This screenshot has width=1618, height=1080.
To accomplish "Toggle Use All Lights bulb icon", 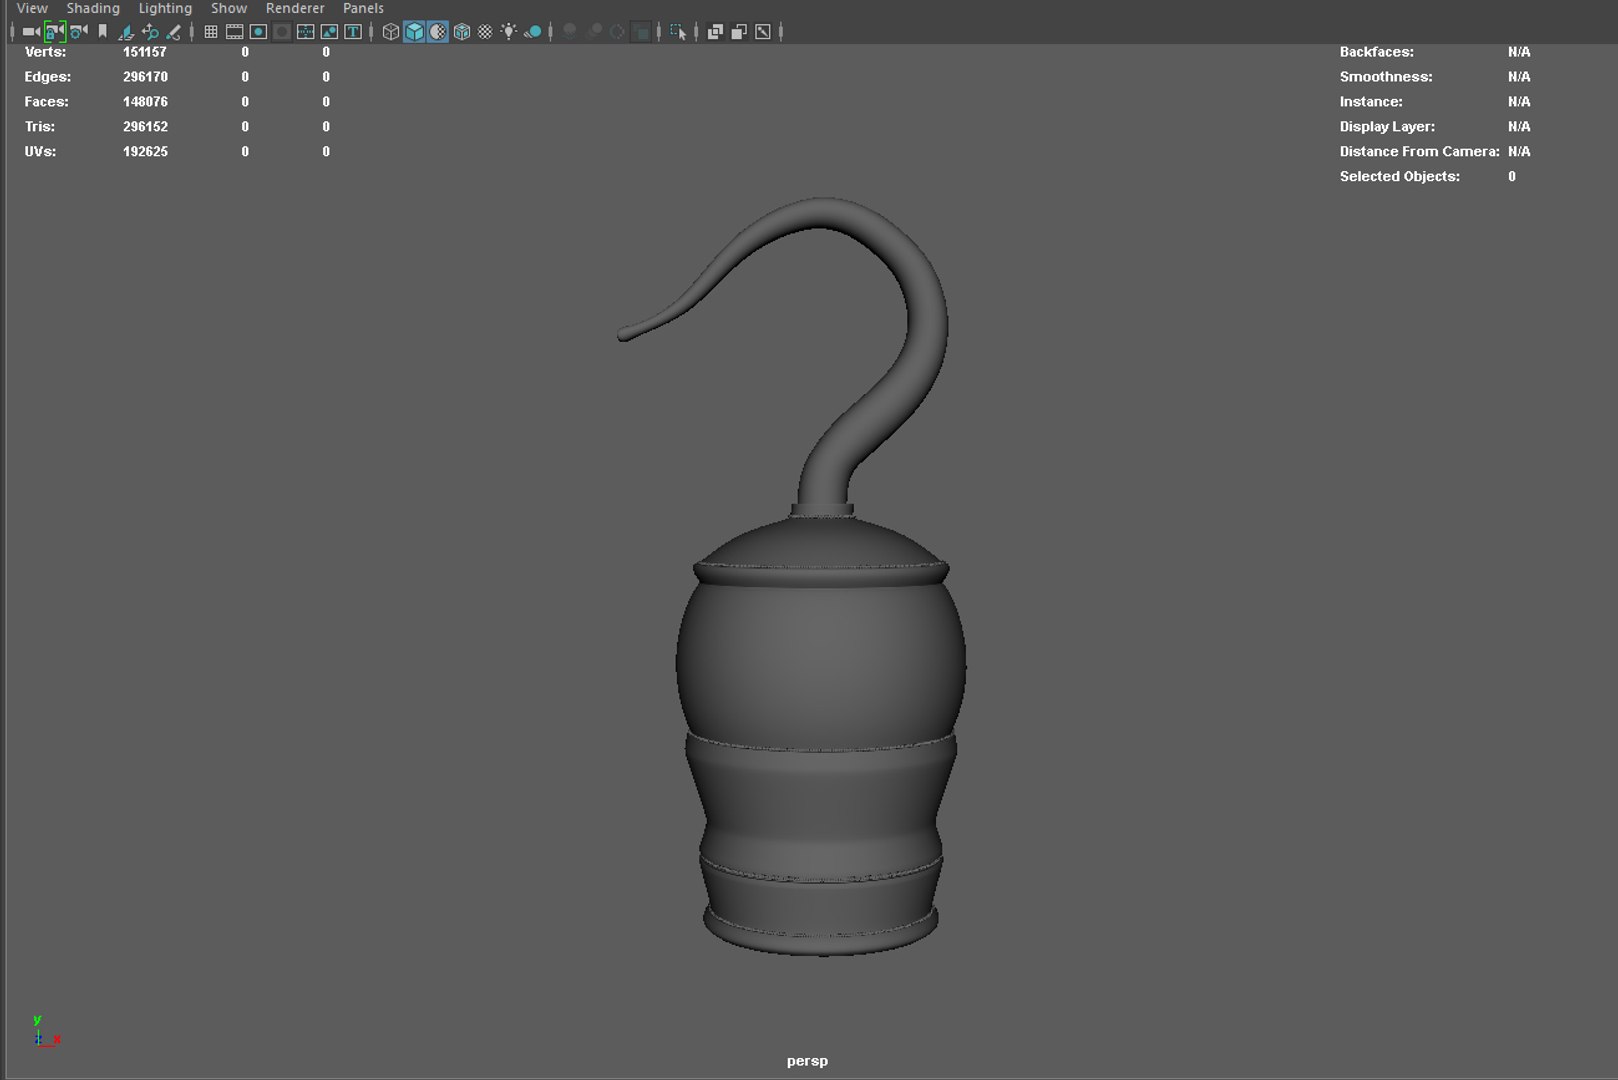I will point(509,32).
